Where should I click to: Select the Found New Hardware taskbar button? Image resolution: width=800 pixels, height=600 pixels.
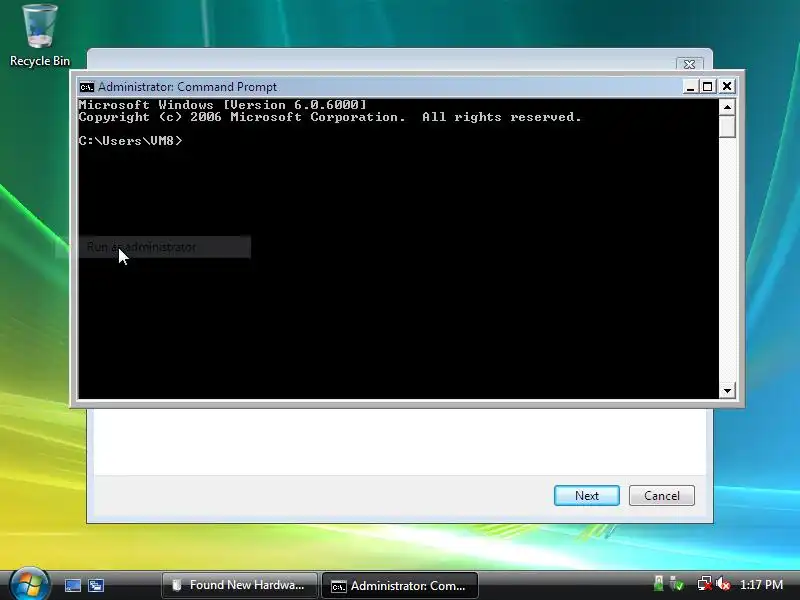pyautogui.click(x=239, y=585)
